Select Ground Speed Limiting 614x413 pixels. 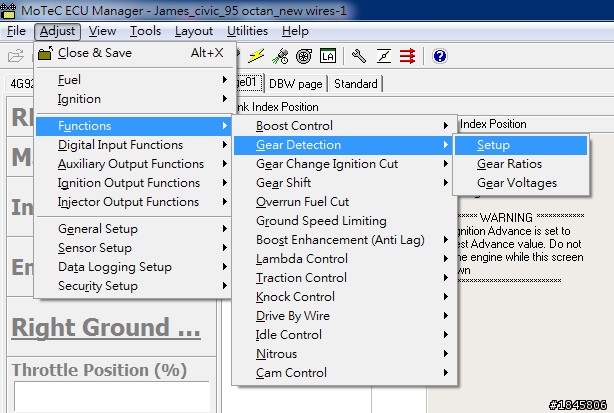343,221
